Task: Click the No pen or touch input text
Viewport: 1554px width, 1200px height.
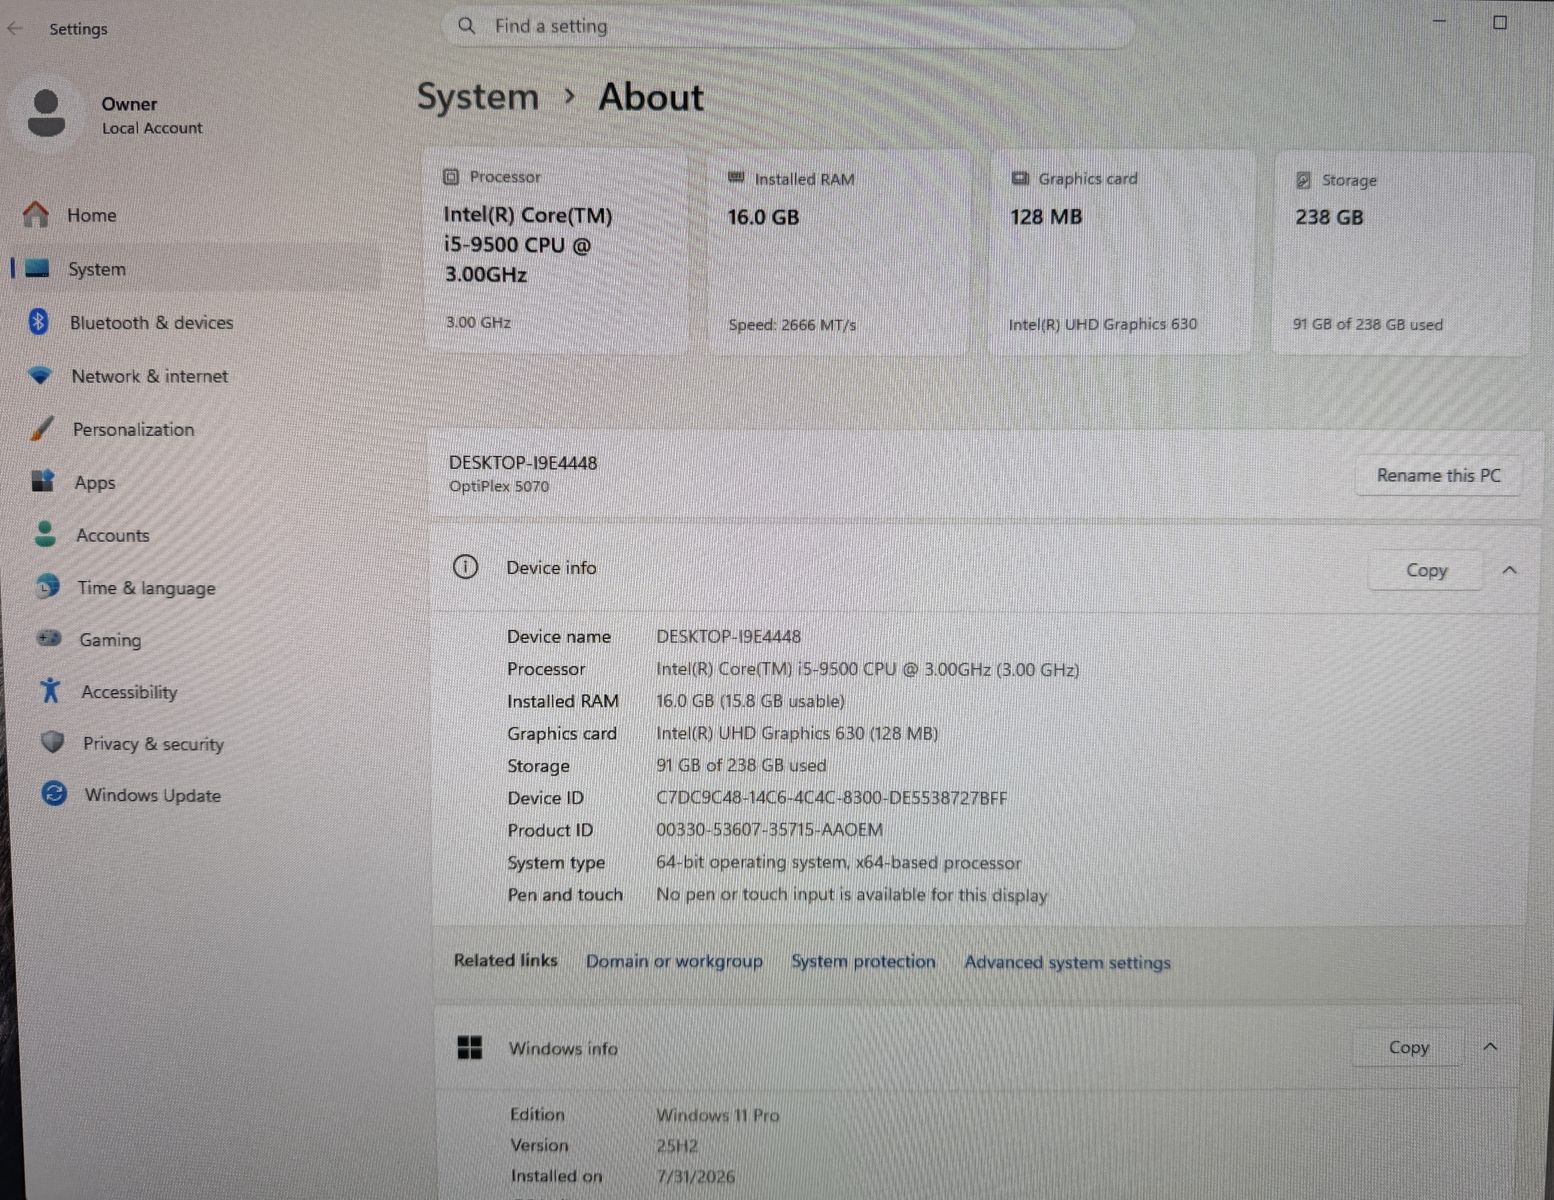Action: [x=852, y=895]
